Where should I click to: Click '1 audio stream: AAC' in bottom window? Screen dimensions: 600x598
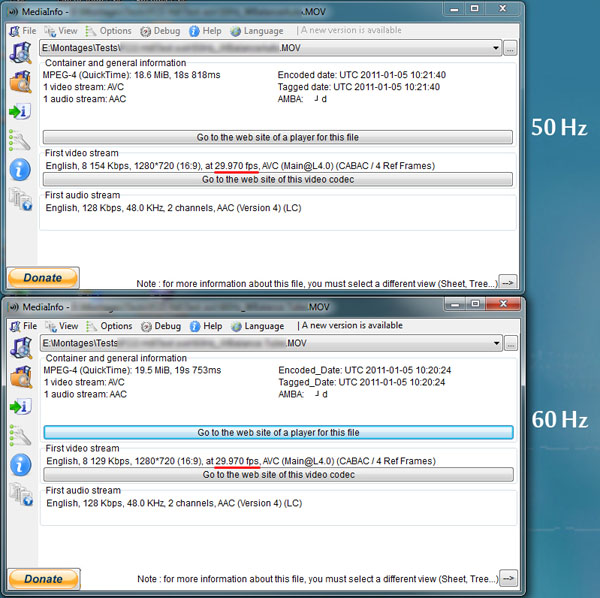pos(85,394)
